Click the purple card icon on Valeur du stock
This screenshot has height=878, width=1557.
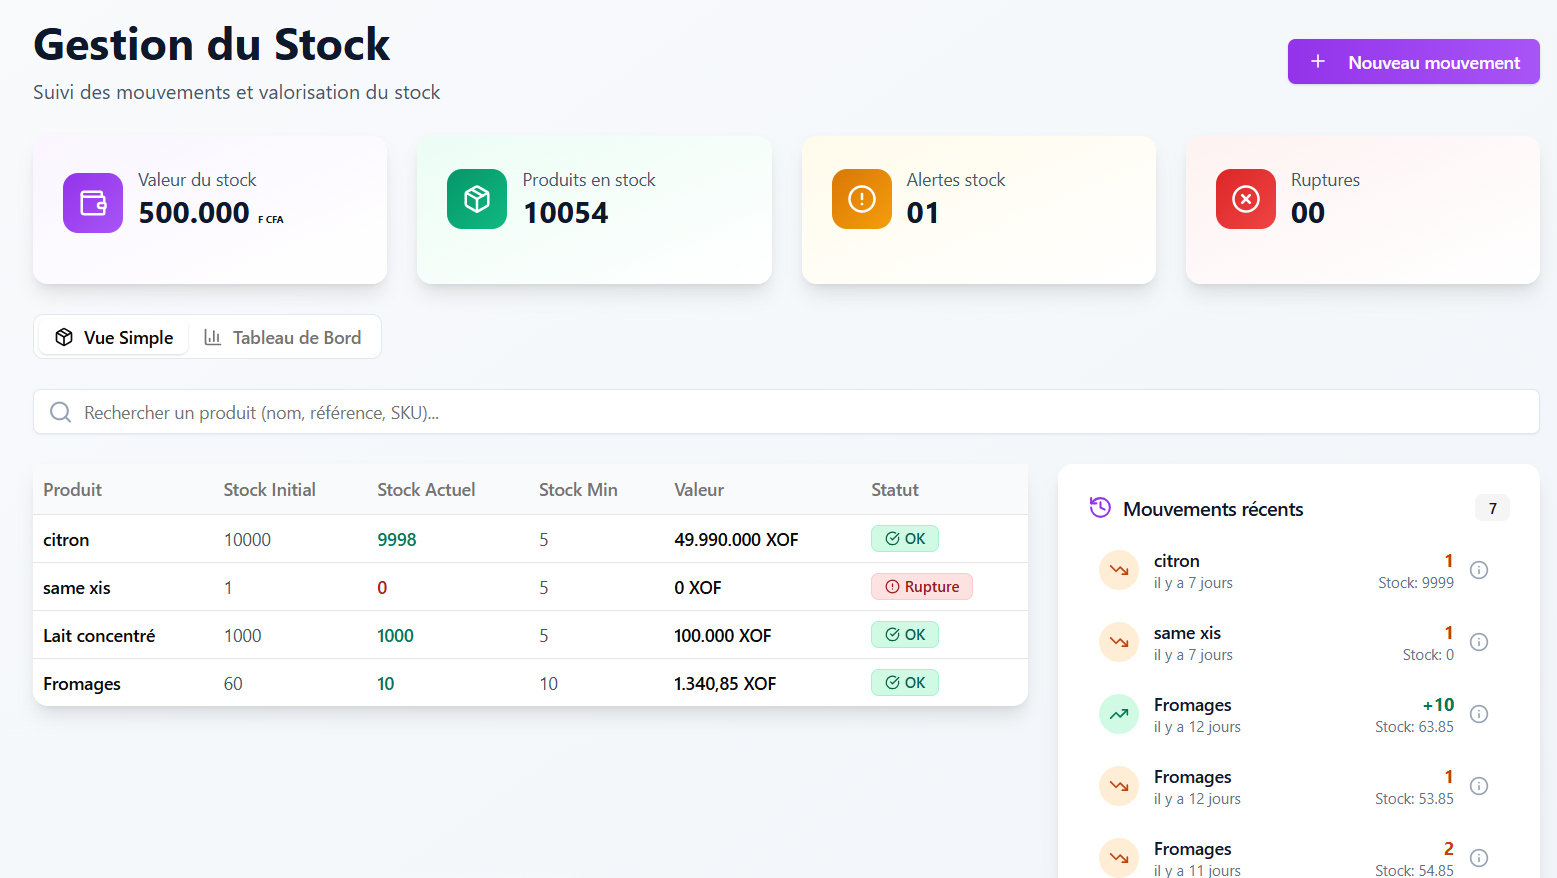click(x=92, y=202)
